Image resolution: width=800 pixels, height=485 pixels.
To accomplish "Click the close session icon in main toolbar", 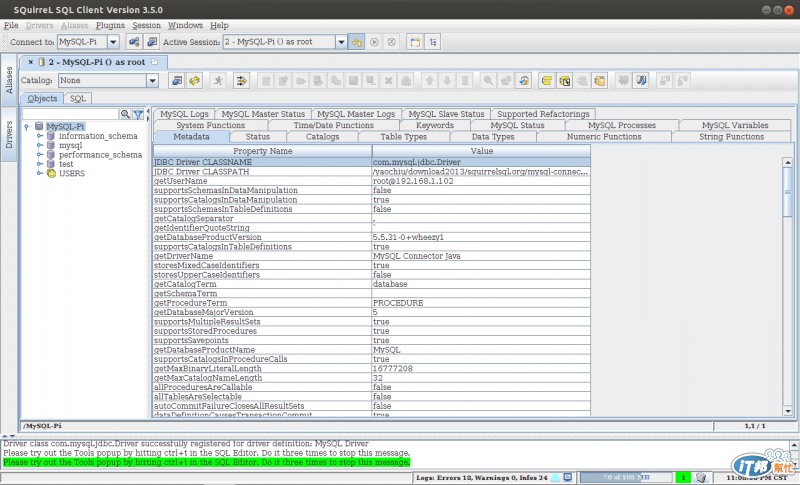I will click(x=391, y=42).
